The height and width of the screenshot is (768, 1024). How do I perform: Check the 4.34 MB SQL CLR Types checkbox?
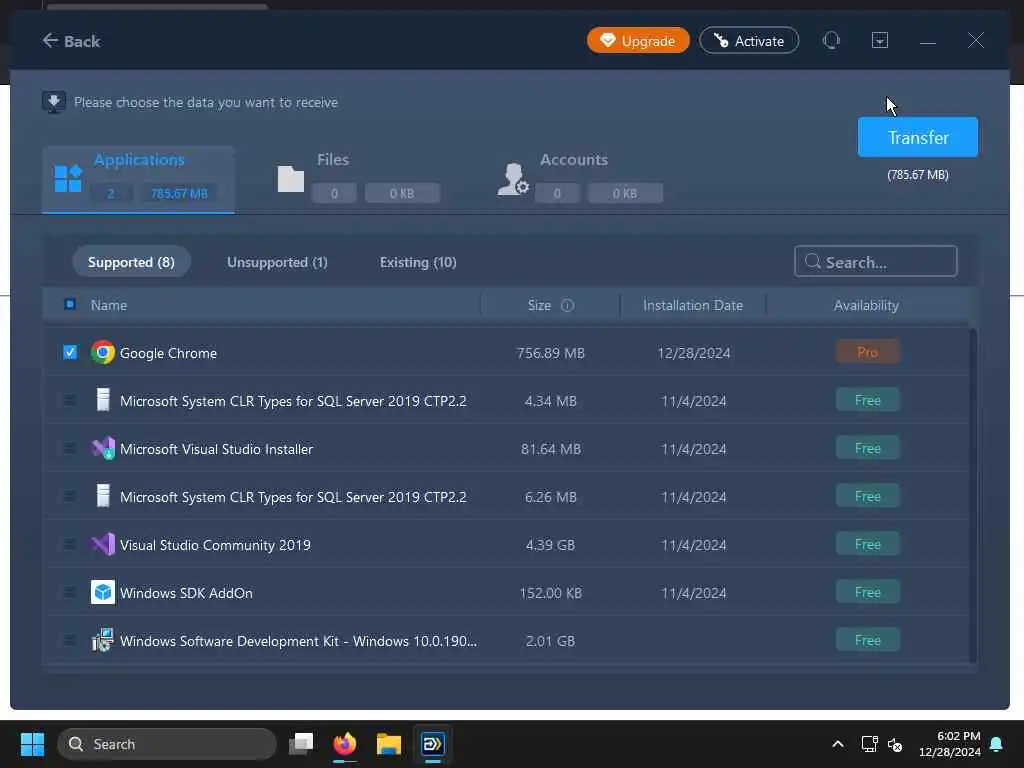[x=70, y=400]
